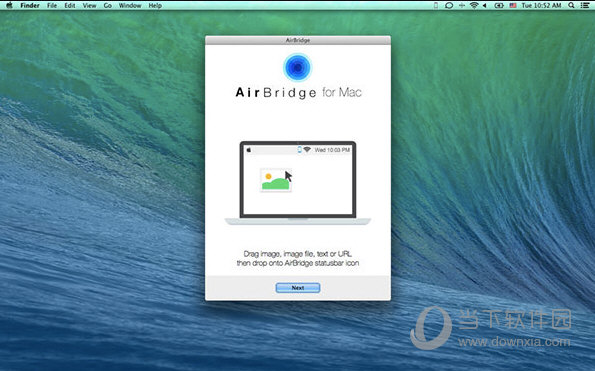Click the speech bubble menu bar icon
Viewport: 595px width, 371px height.
[x=449, y=5]
